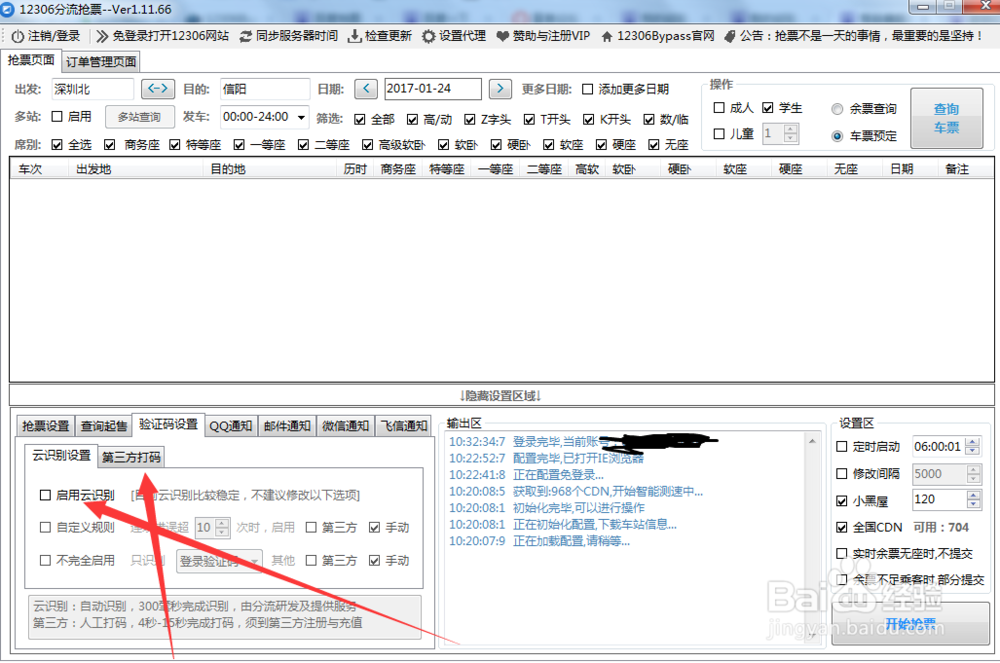1000x663 pixels.
Task: Check the 成人 passenger checkbox
Action: point(719,108)
